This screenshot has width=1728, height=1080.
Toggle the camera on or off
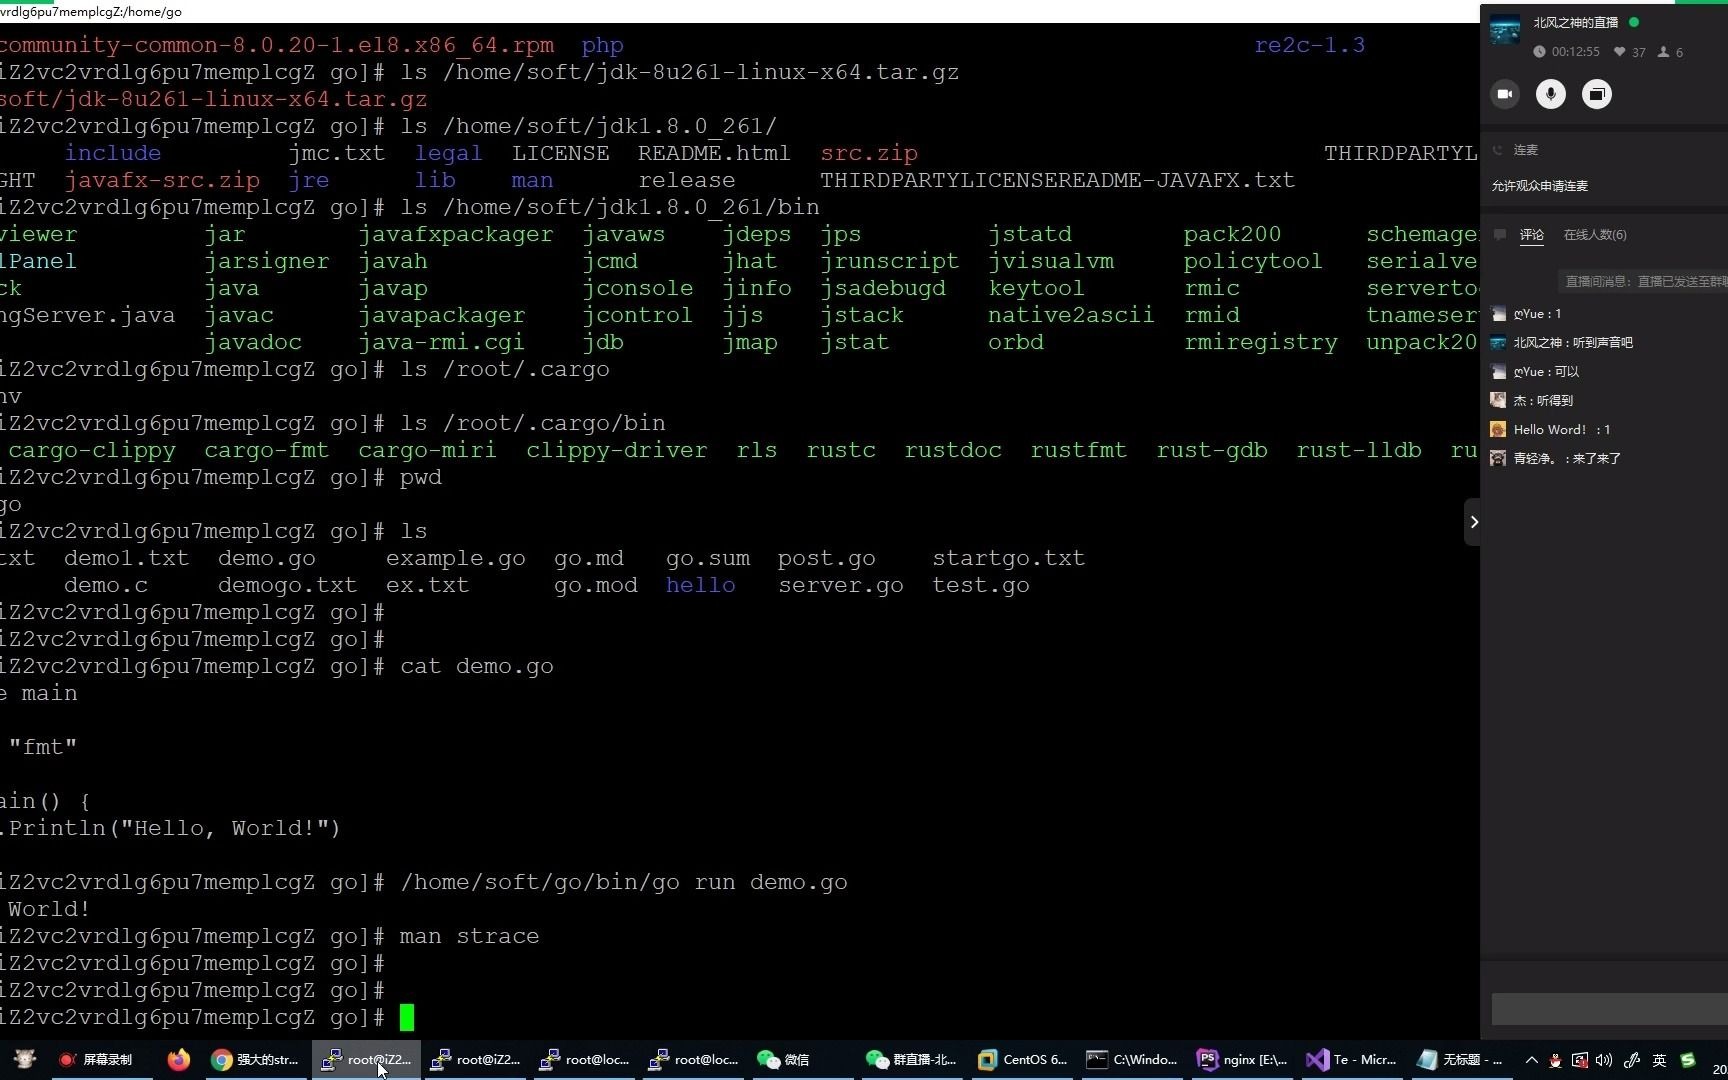tap(1505, 94)
